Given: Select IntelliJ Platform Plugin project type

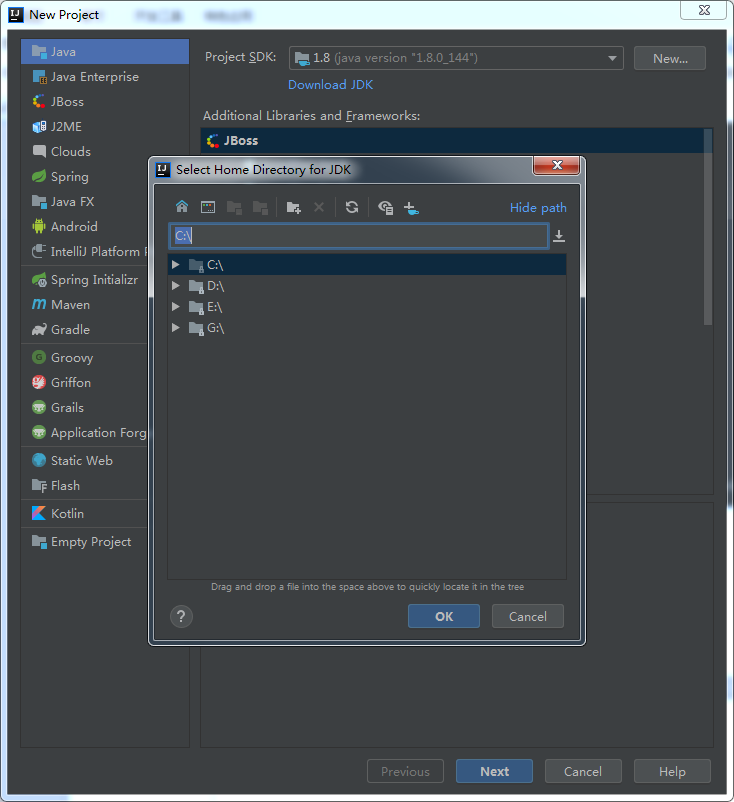Looking at the screenshot, I should 84,252.
